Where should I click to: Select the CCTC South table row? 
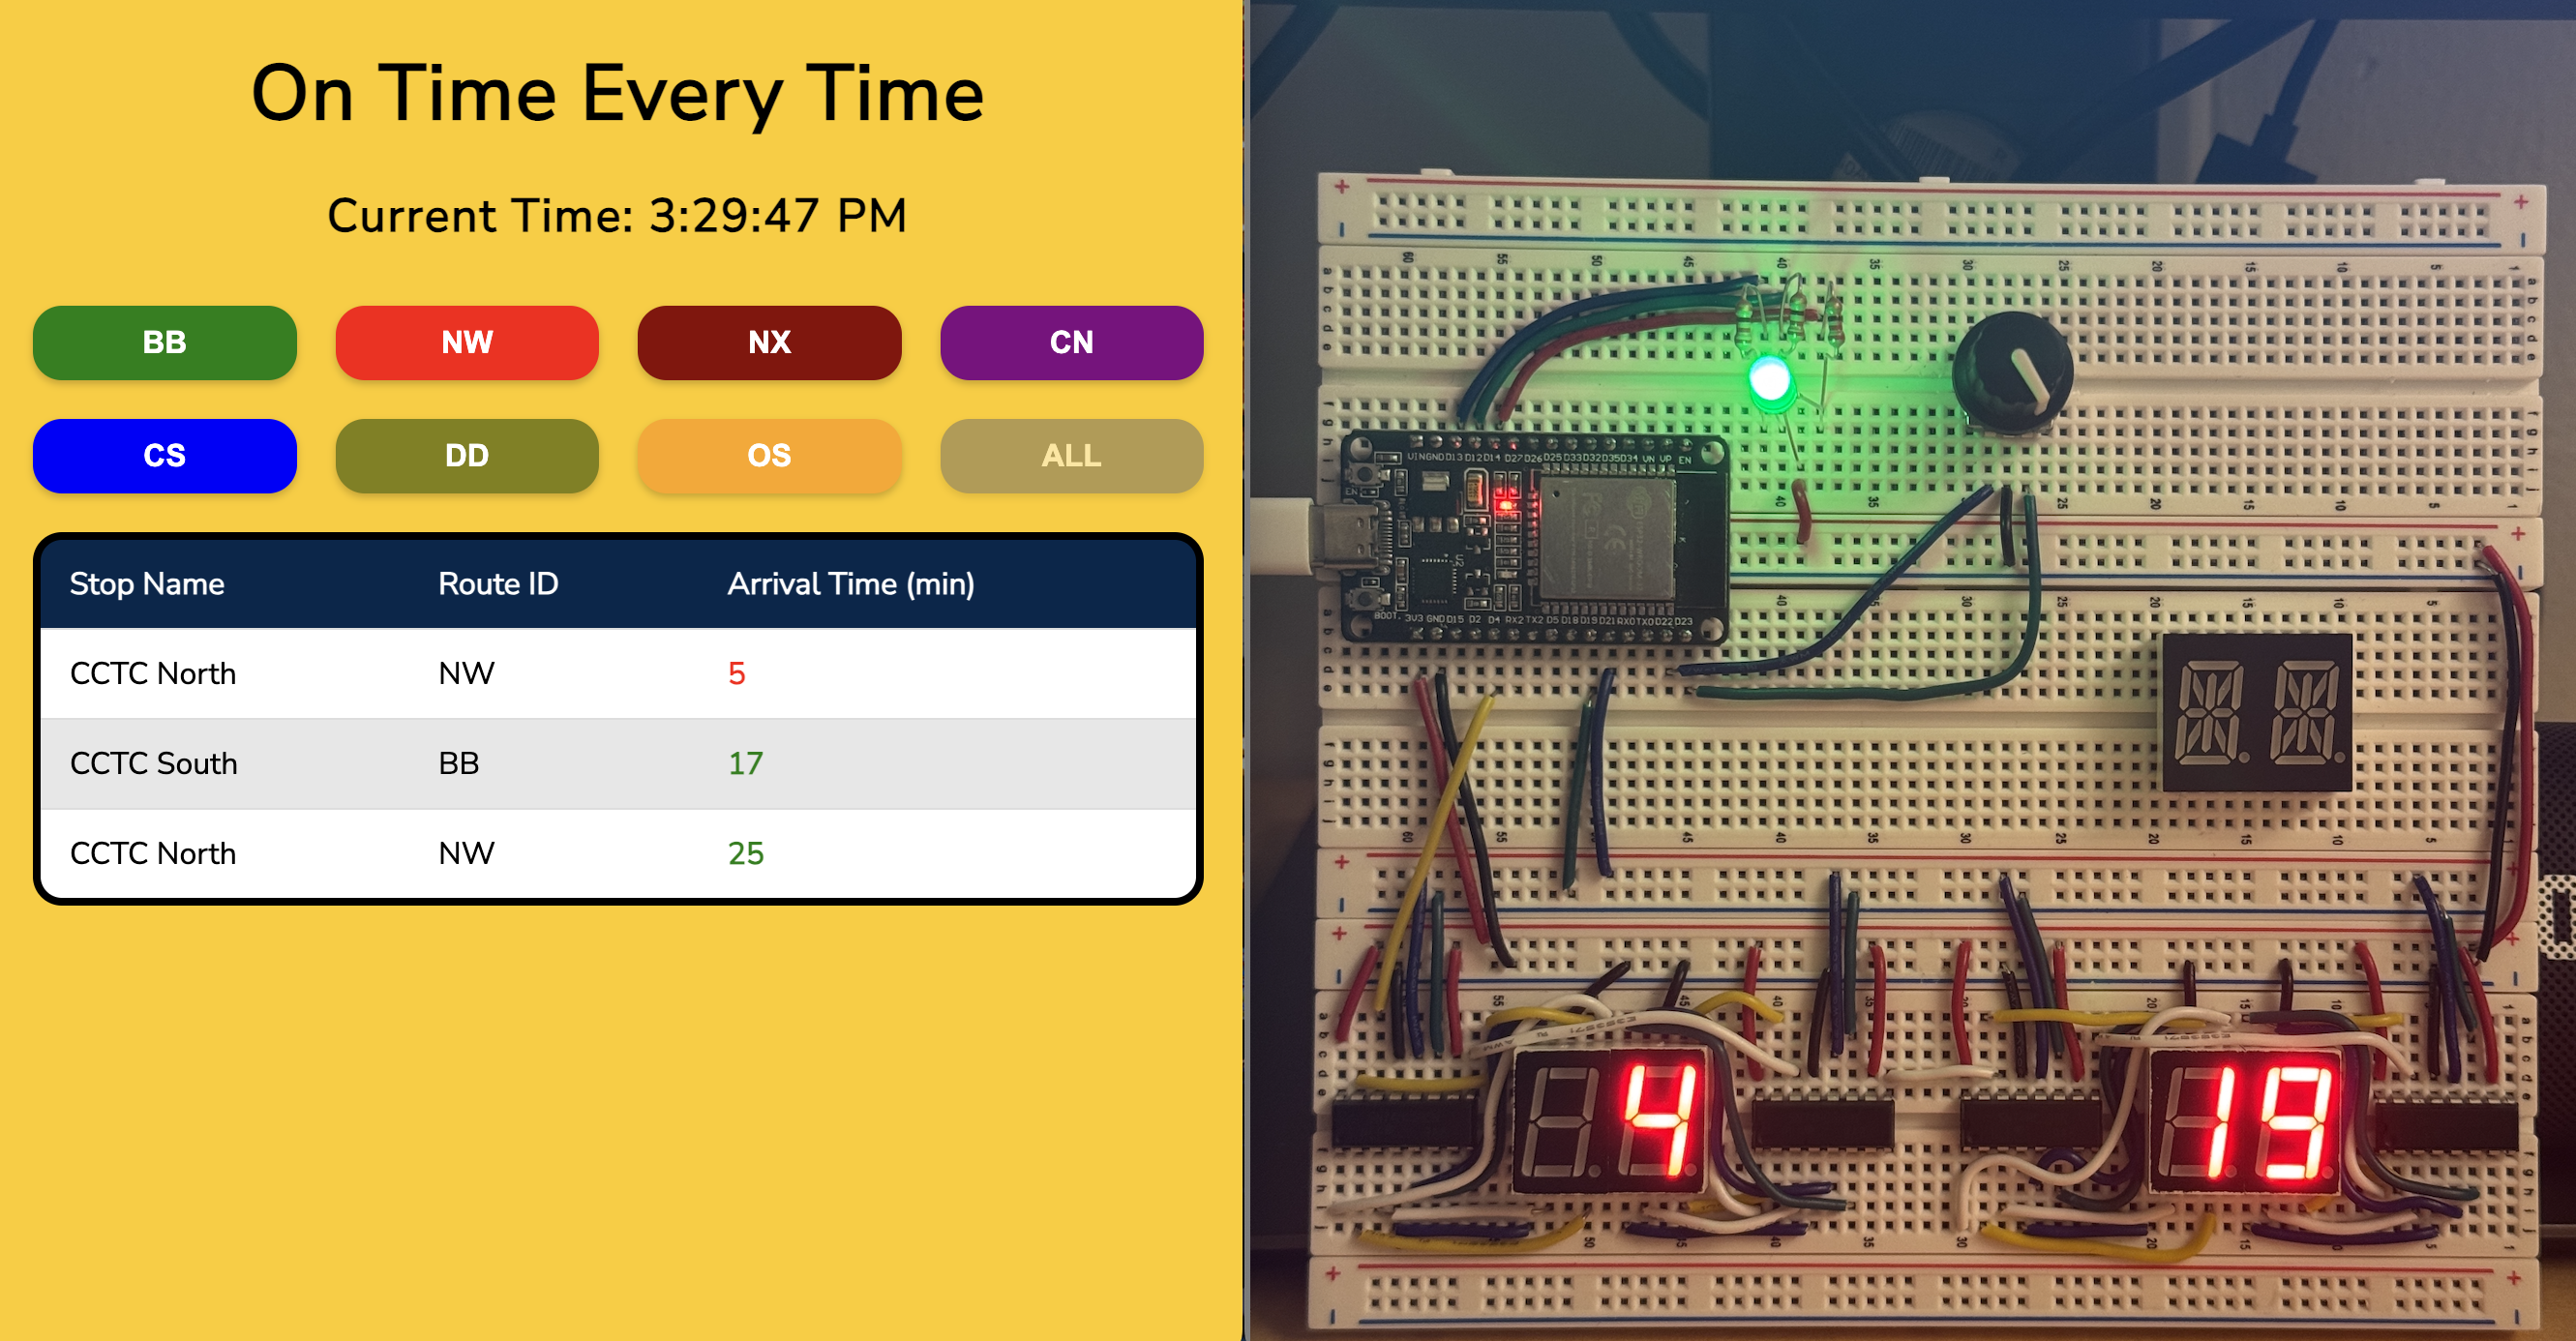pyautogui.click(x=154, y=764)
